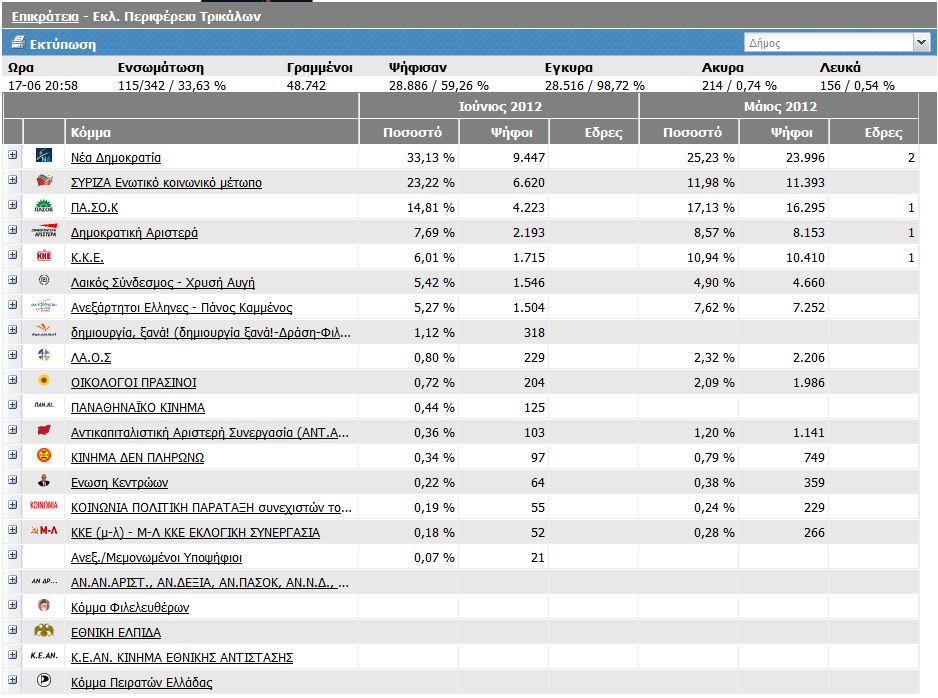The width and height of the screenshot is (938, 698).
Task: Click the ΕΘΝΙΚΗ ΕΛΠΙΔΑ eagle emblem icon
Action: coord(44,631)
